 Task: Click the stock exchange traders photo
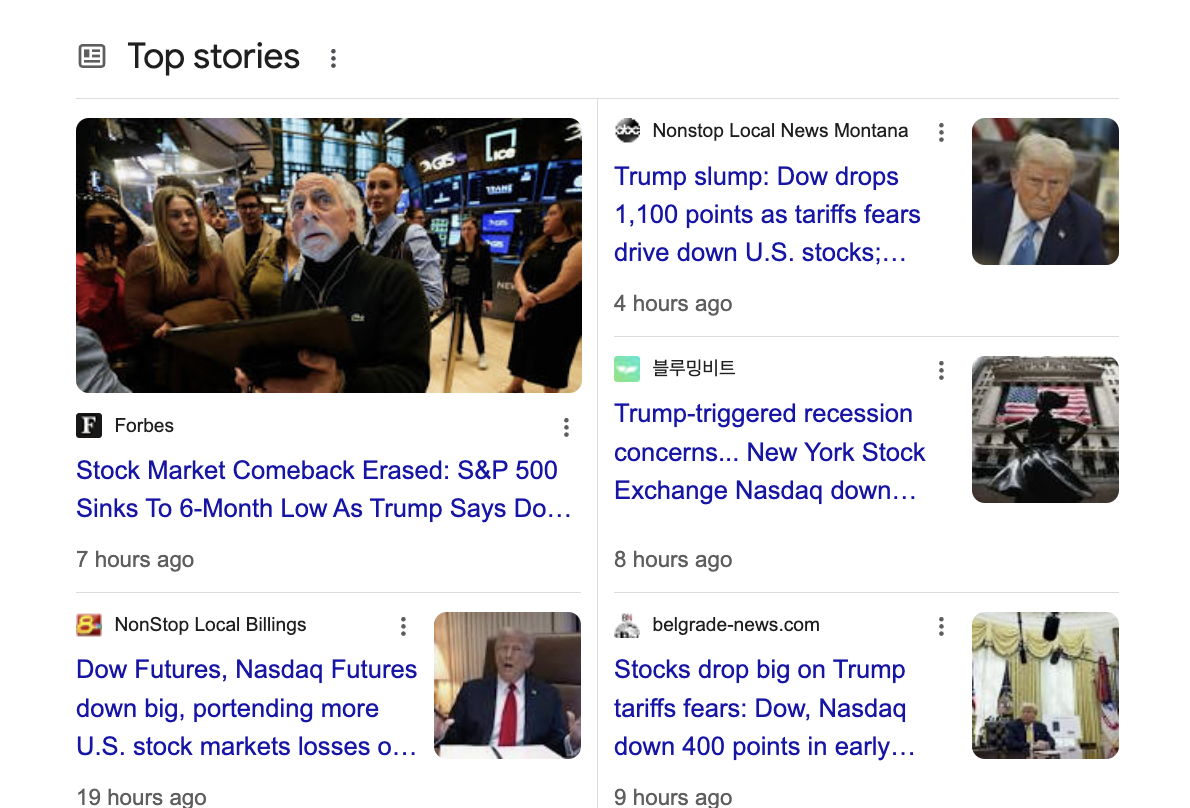[328, 255]
